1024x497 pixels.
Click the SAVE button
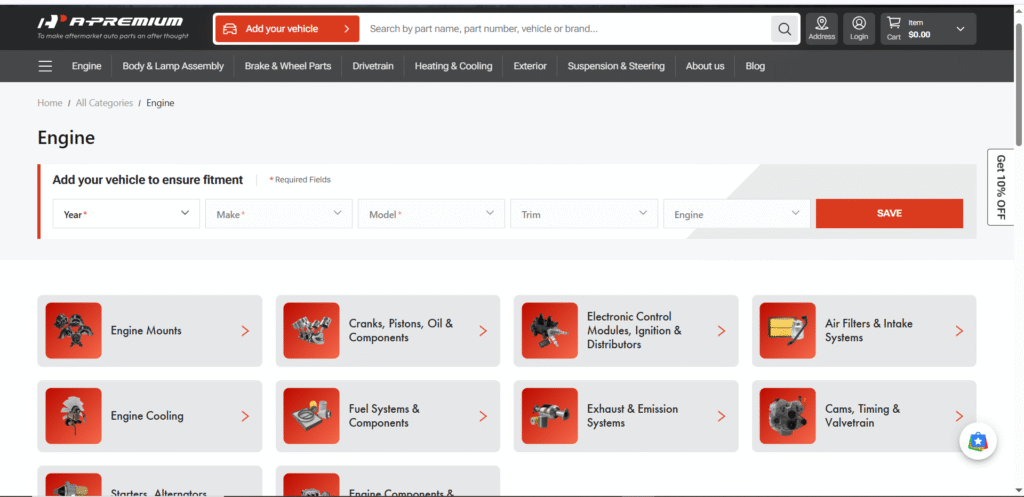tap(889, 214)
